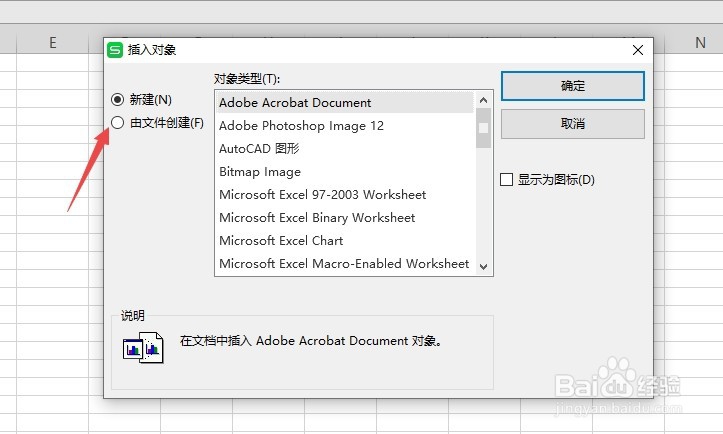Image resolution: width=723 pixels, height=434 pixels.
Task: Click the list scroll down arrow
Action: coord(483,267)
